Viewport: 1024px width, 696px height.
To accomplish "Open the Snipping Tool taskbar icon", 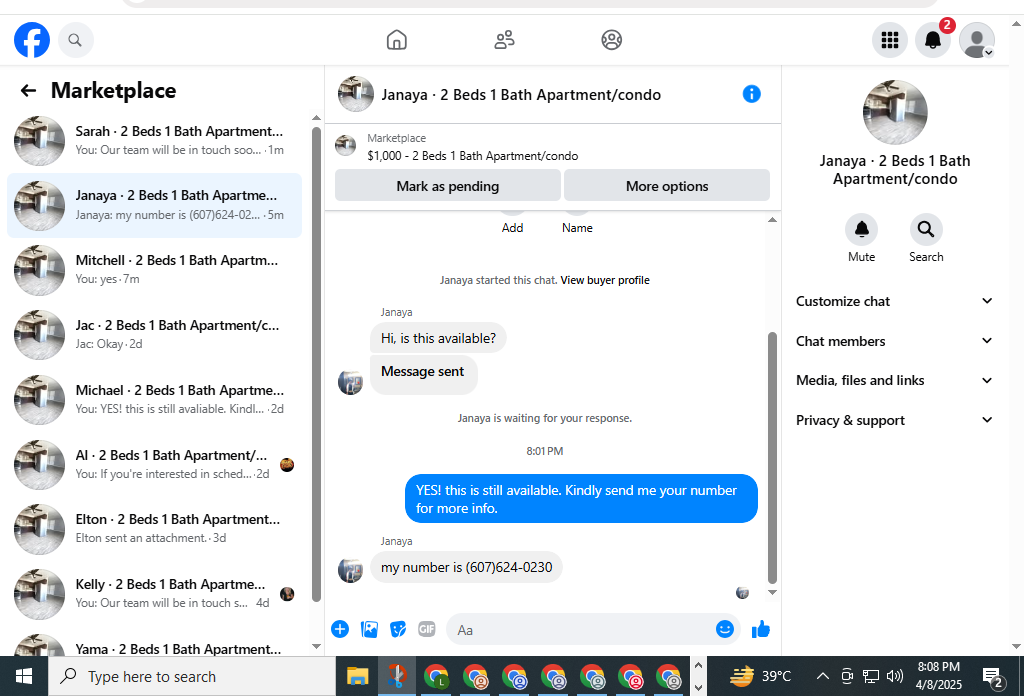I will [396, 676].
